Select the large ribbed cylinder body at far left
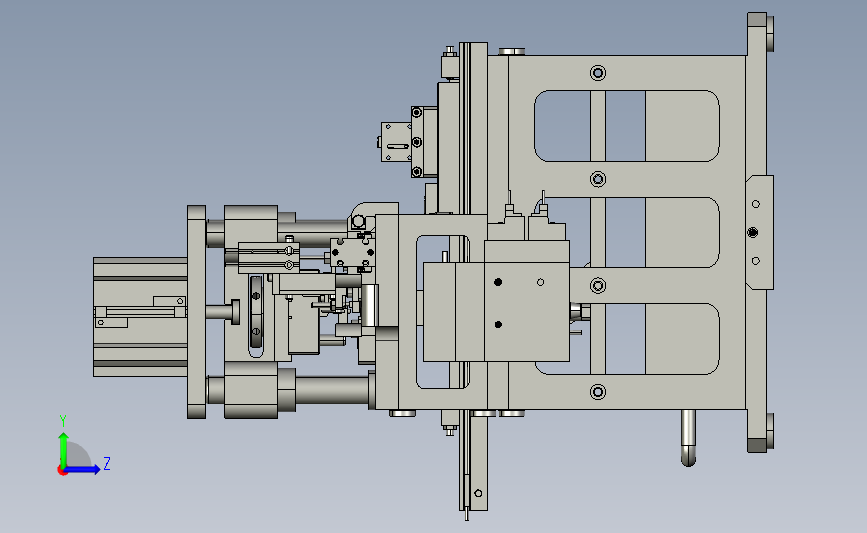Screen dimensions: 867x533 point(140,317)
